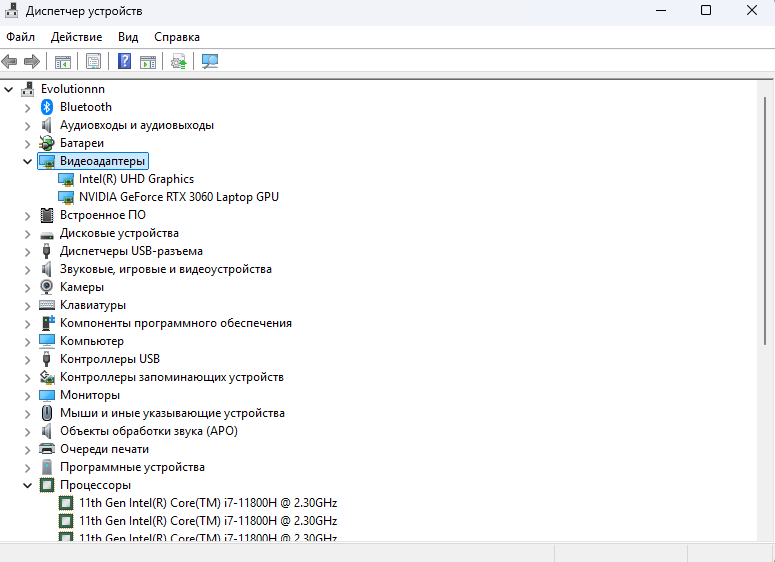
Task: Select the Дисковые устройства item
Action: (x=119, y=233)
